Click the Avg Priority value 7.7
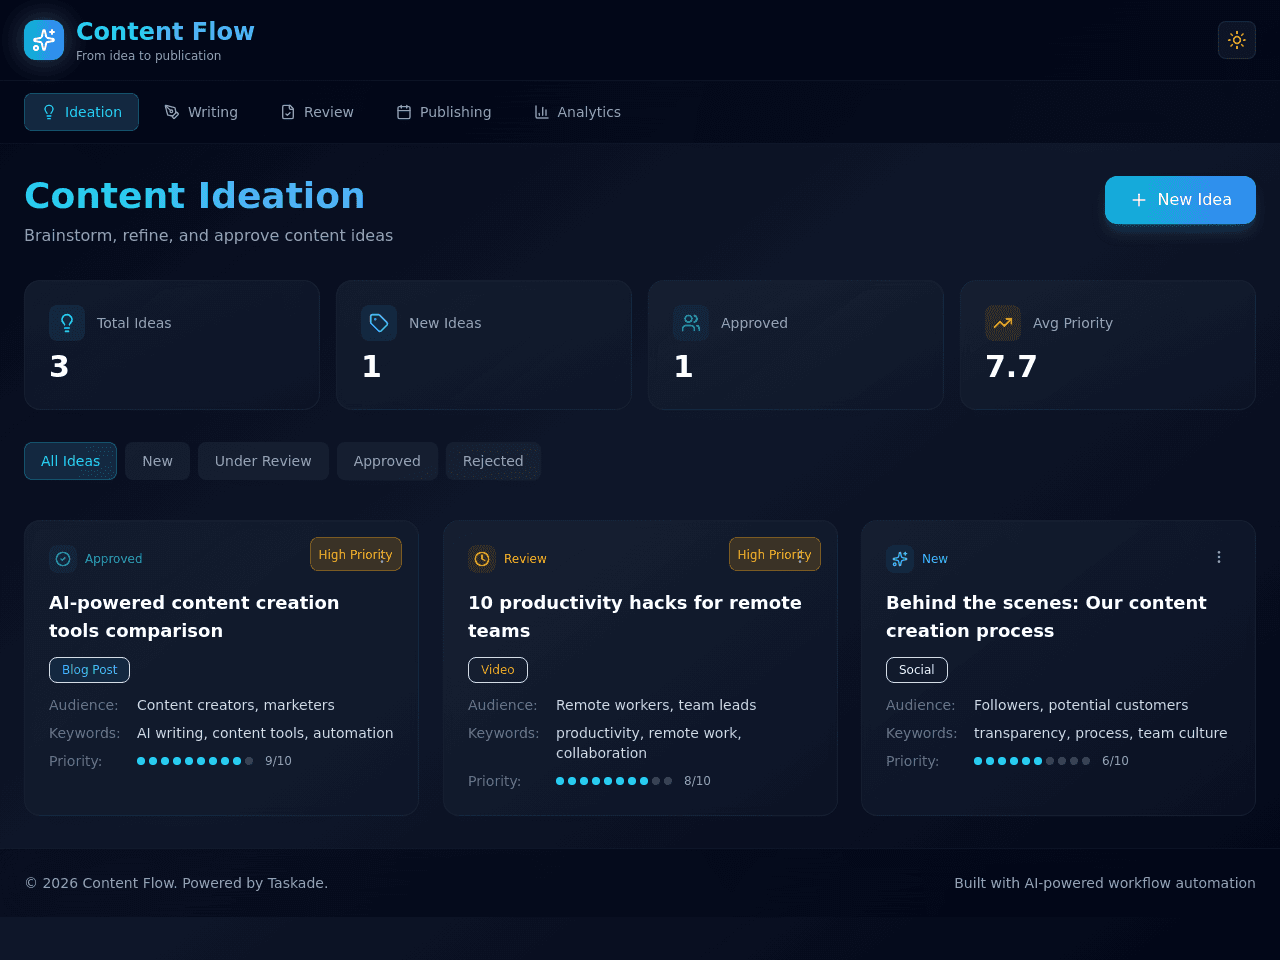 (x=1011, y=367)
